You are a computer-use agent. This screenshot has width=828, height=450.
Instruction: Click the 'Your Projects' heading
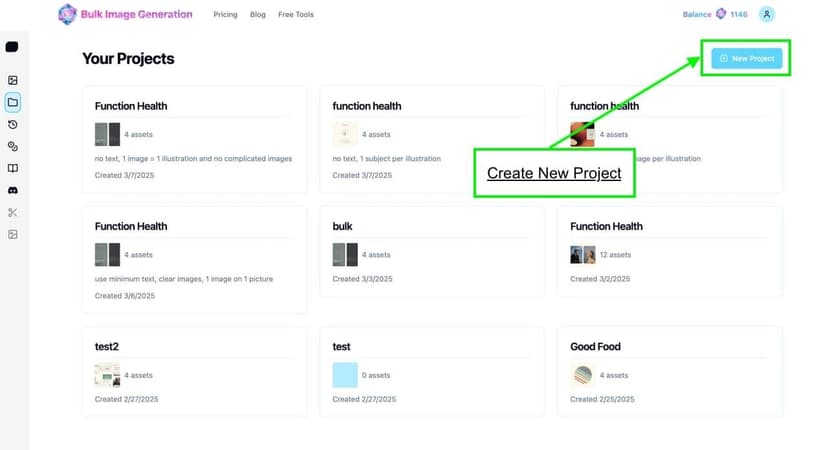click(x=128, y=59)
